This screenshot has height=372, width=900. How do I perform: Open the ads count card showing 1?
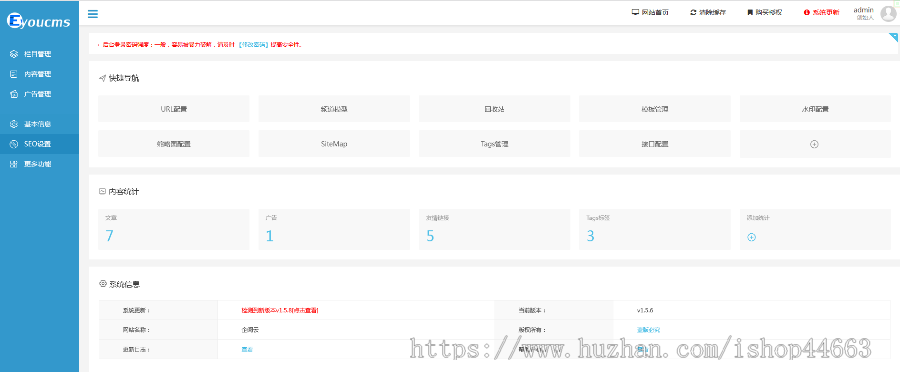334,229
